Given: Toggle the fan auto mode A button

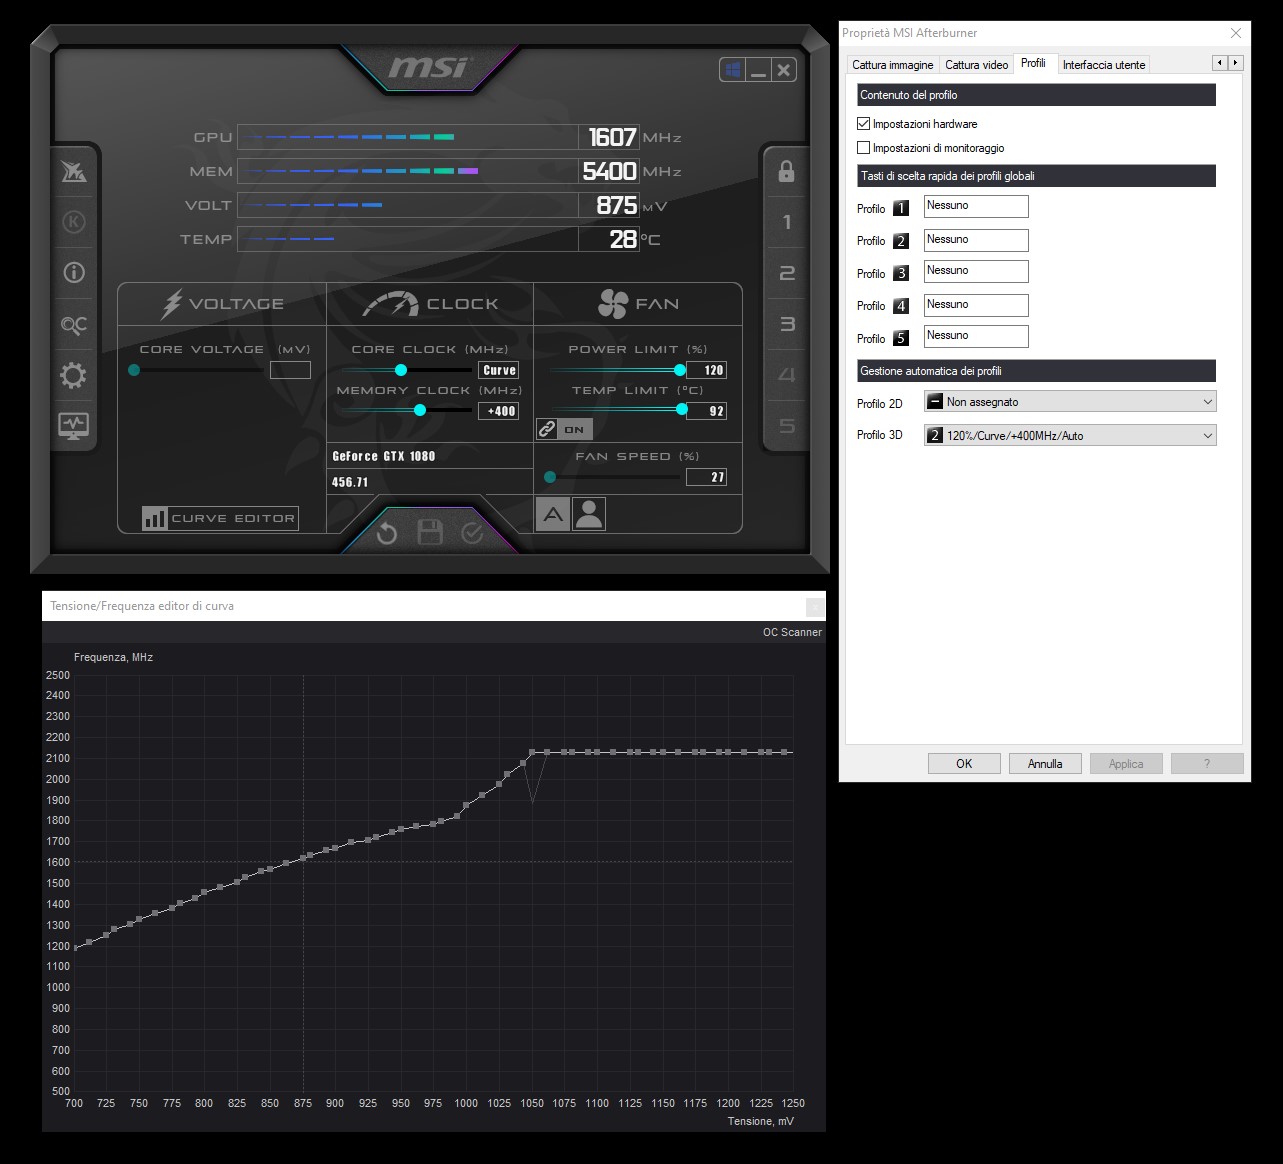Looking at the screenshot, I should [553, 515].
